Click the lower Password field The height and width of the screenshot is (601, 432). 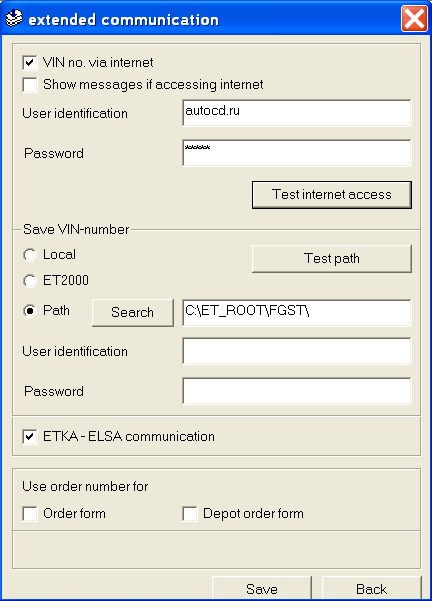(297, 391)
